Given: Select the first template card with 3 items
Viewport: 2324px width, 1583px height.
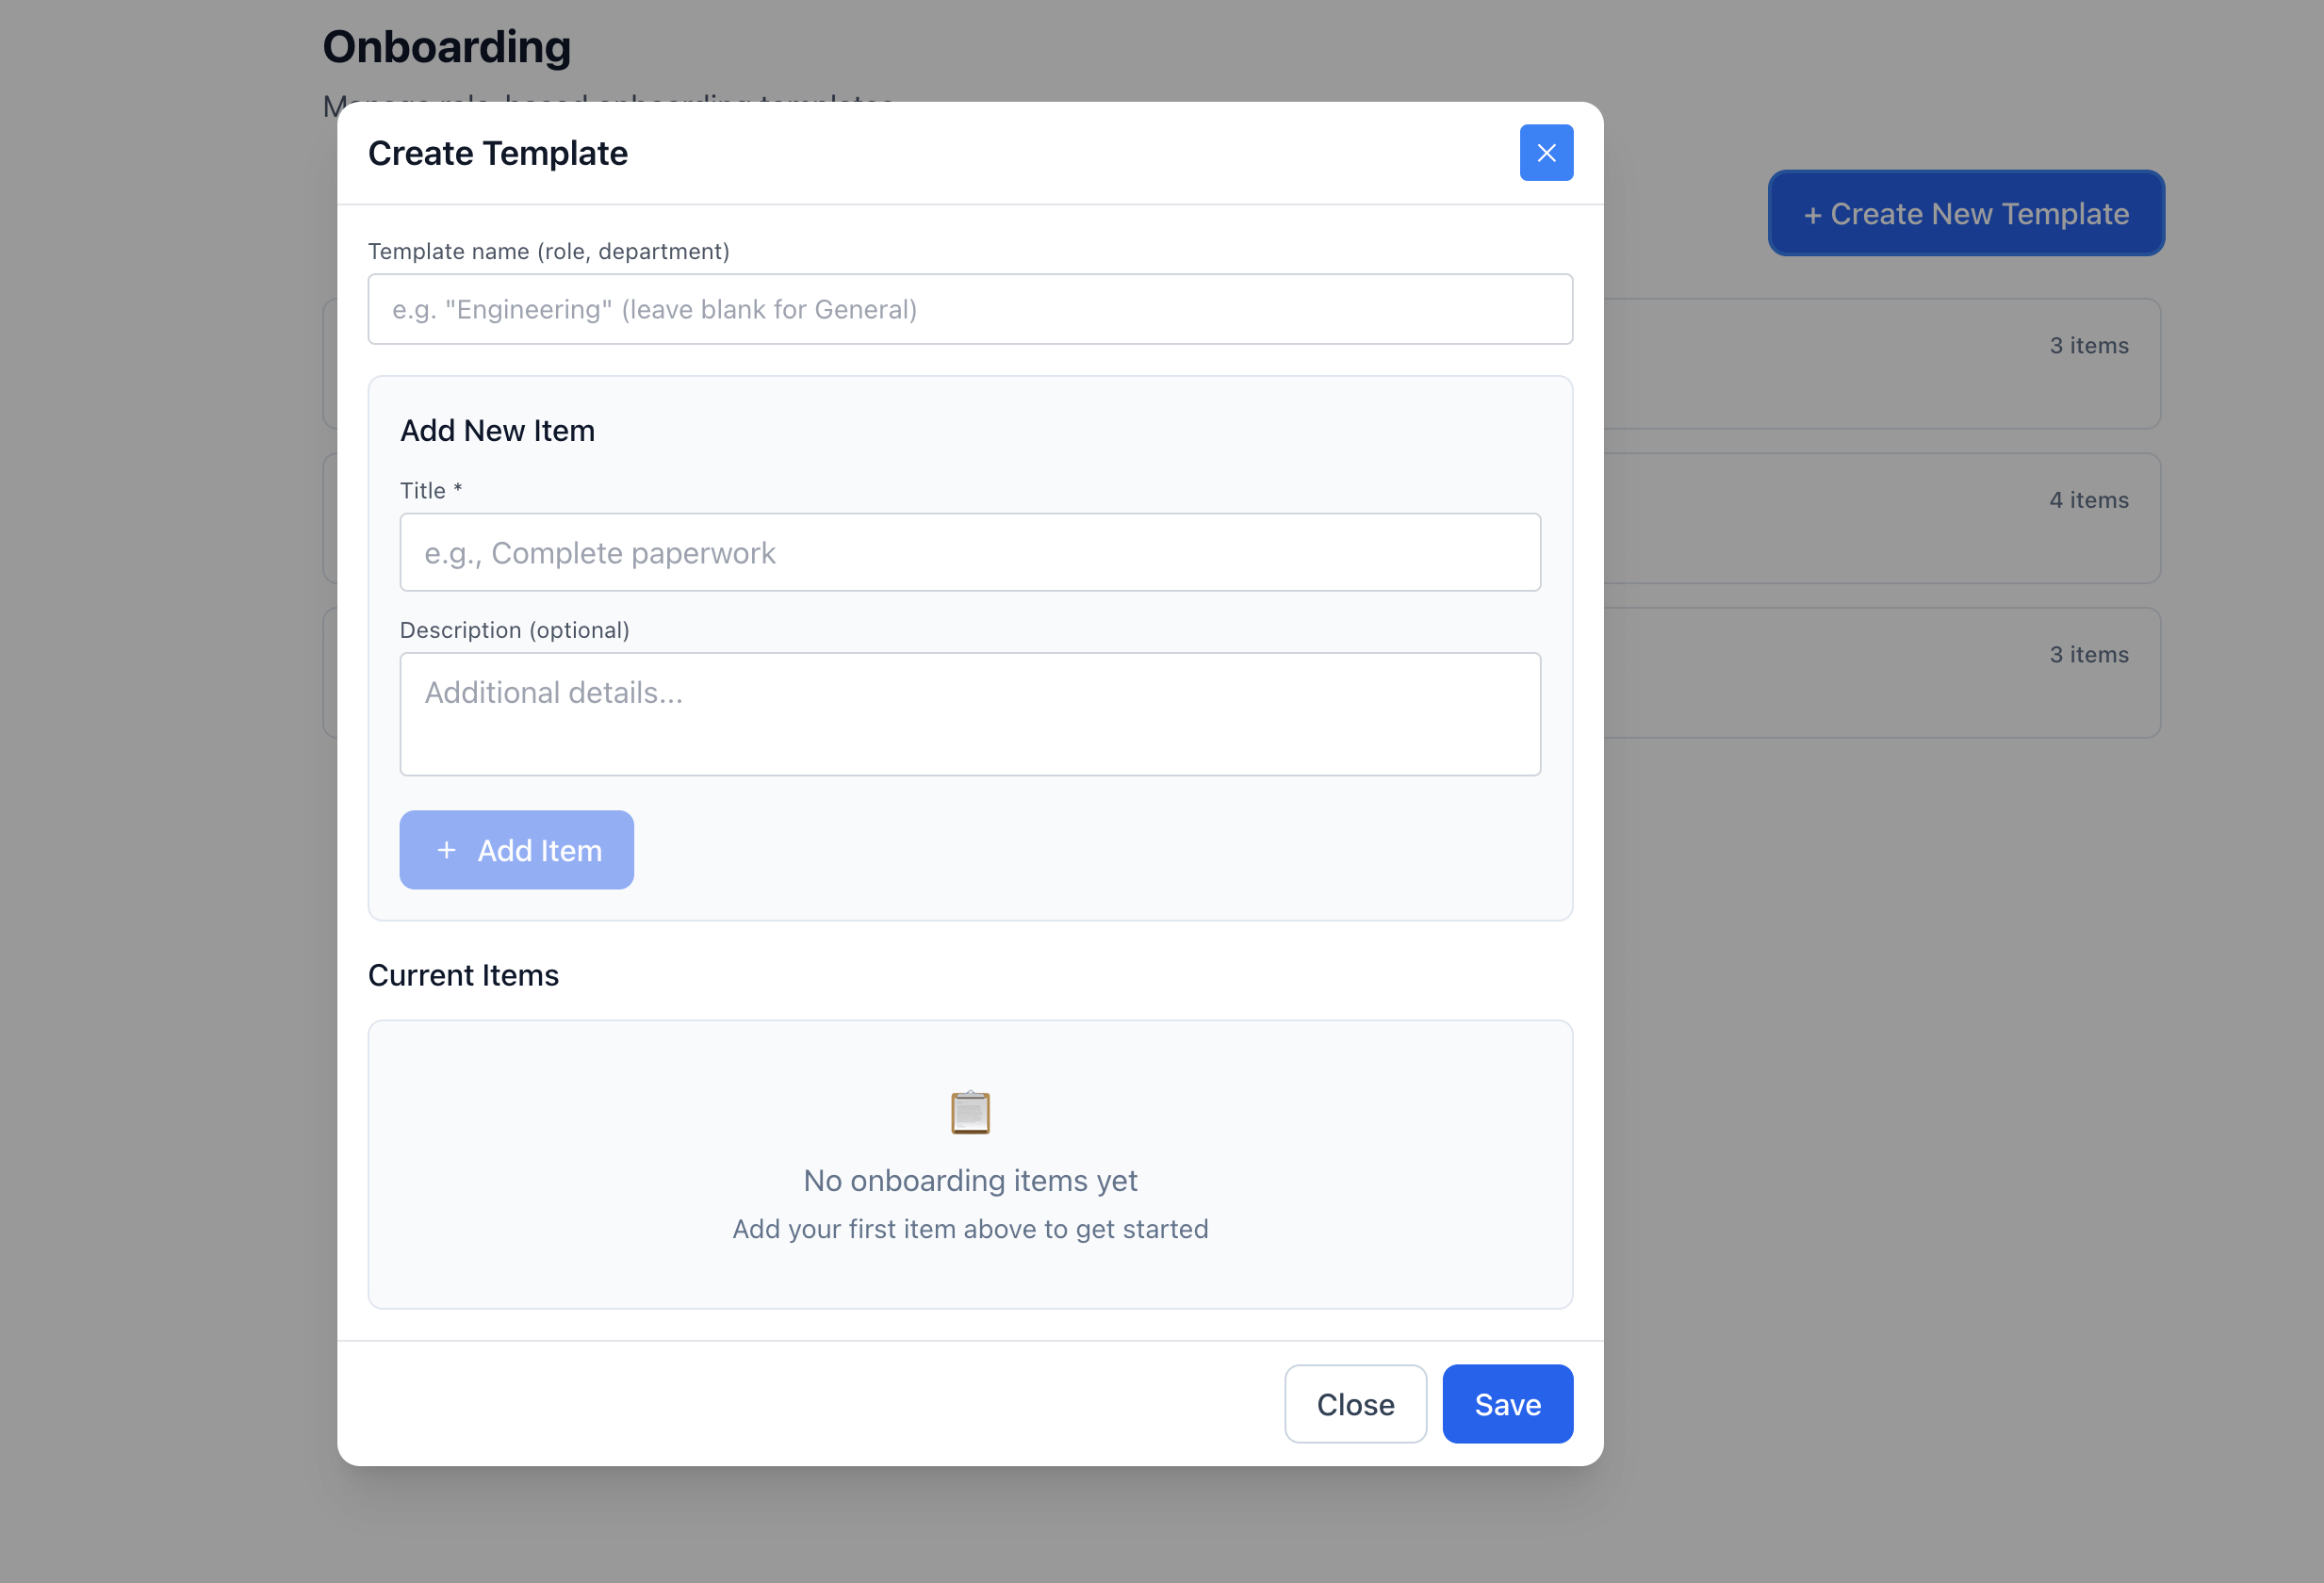Looking at the screenshot, I should (x=1880, y=364).
